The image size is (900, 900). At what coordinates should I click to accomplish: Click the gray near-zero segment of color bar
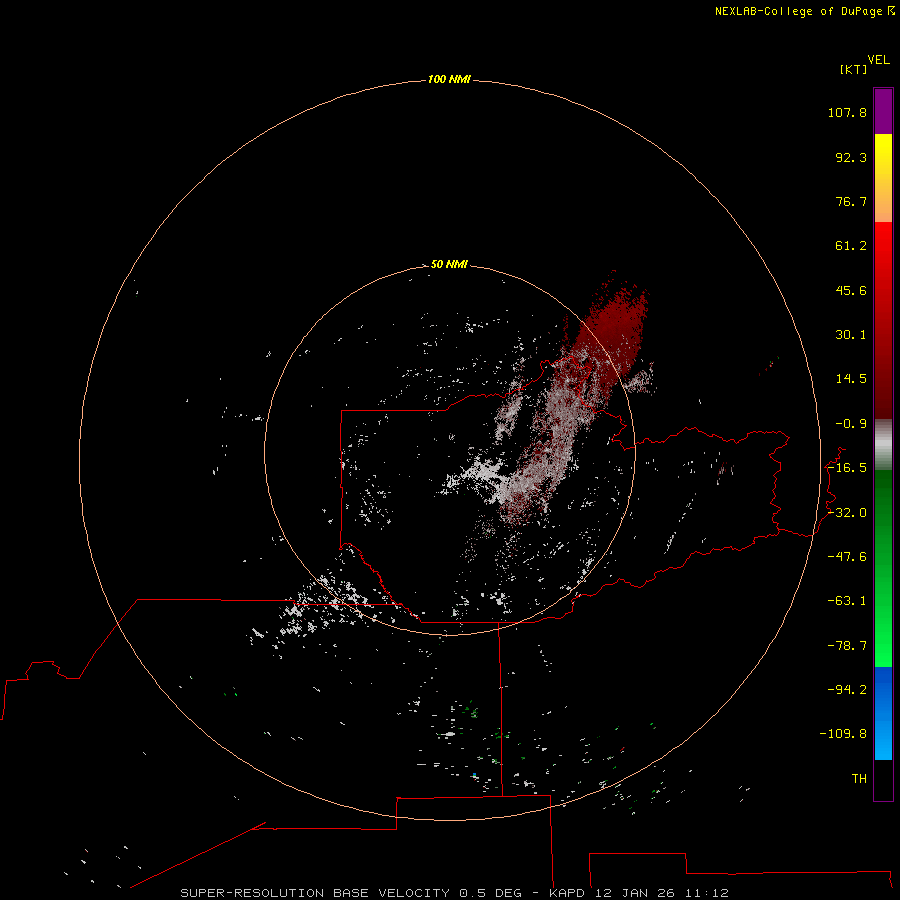pyautogui.click(x=883, y=445)
